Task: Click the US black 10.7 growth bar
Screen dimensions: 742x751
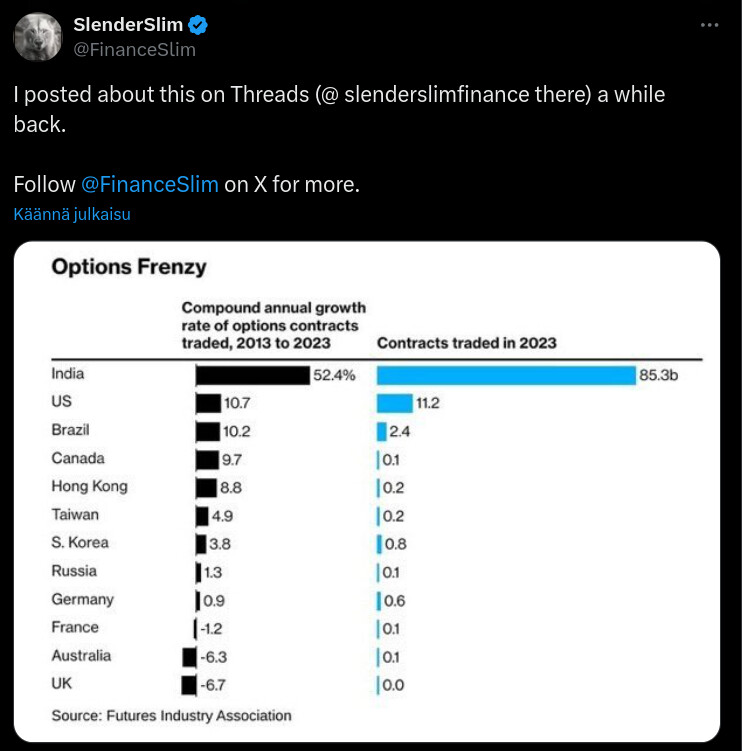Action: [x=208, y=403]
